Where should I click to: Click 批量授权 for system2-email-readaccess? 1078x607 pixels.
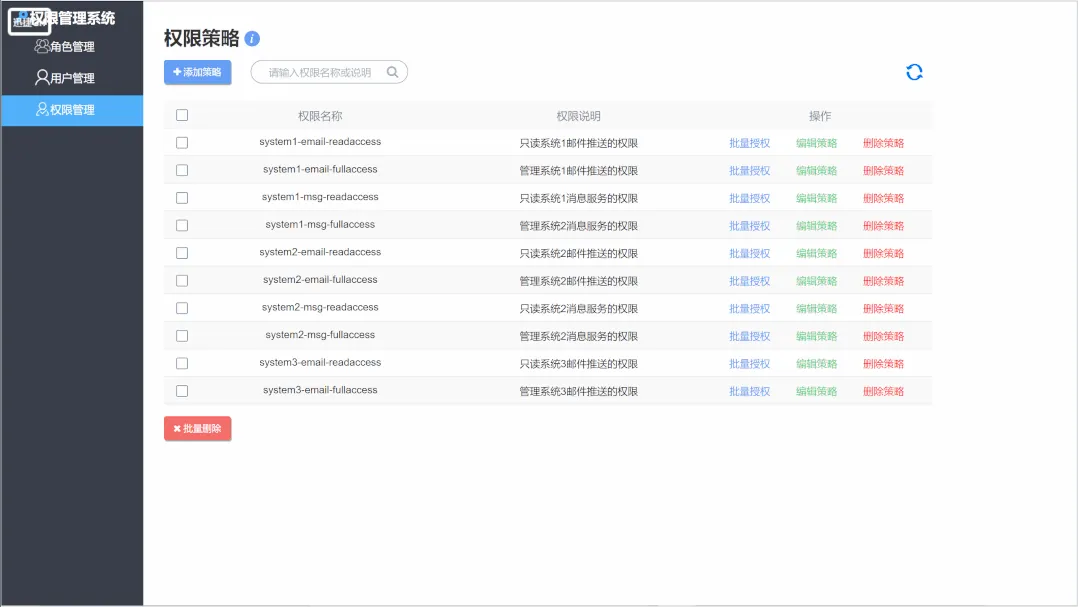pos(749,253)
